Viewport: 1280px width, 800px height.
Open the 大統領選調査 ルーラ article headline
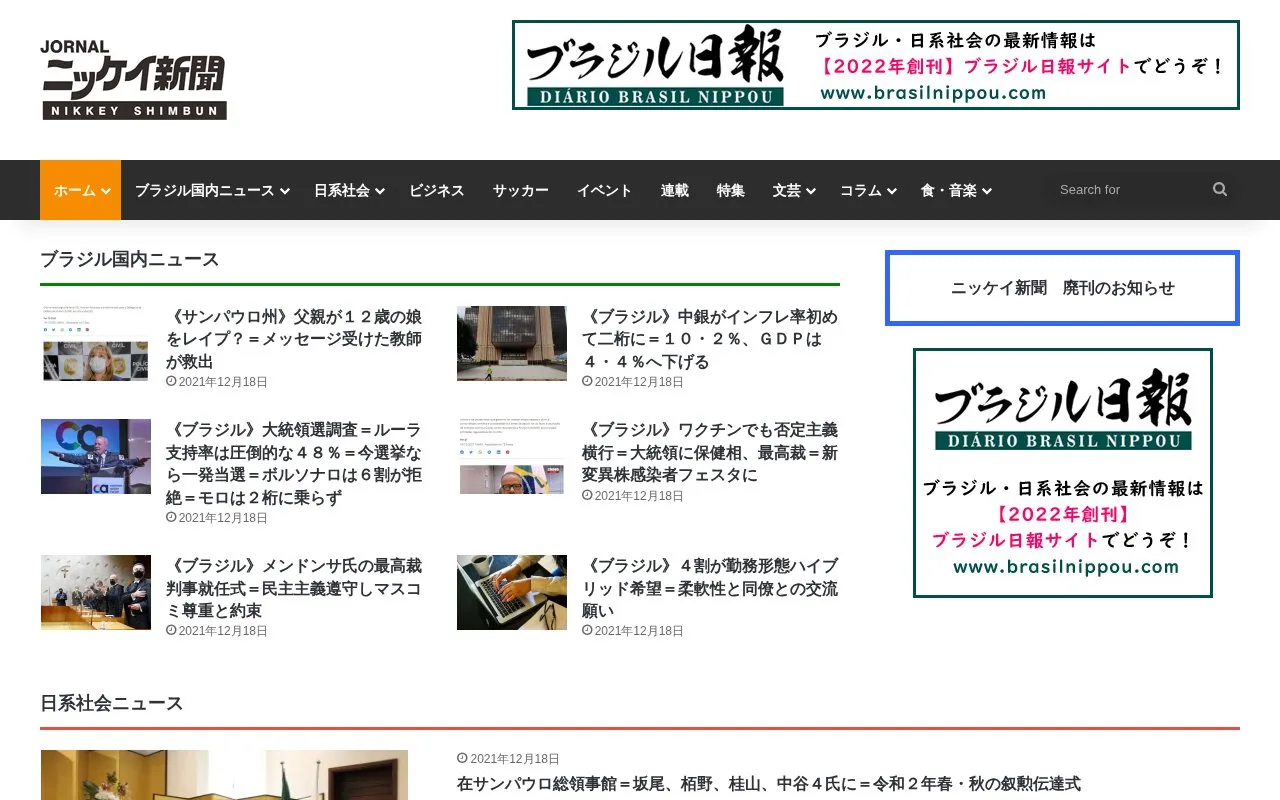[294, 464]
